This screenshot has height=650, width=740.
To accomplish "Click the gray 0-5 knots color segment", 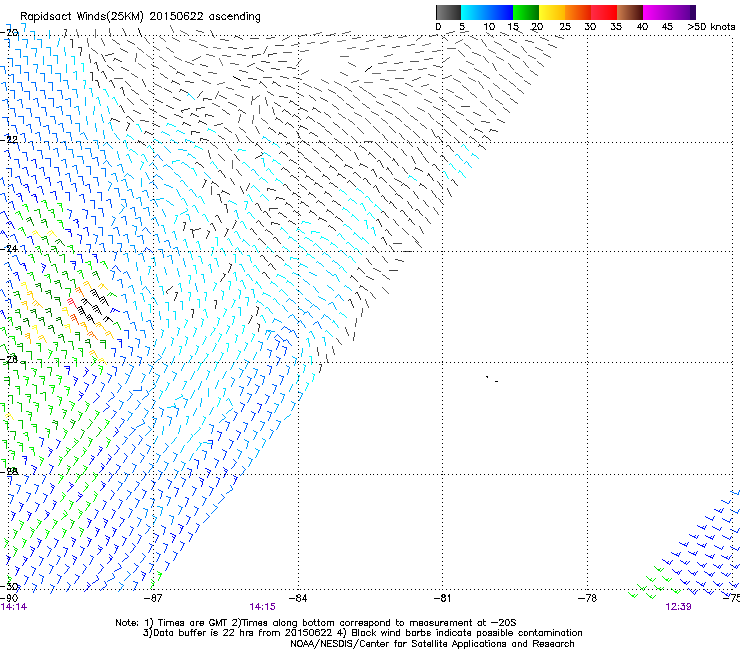I will click(448, 12).
